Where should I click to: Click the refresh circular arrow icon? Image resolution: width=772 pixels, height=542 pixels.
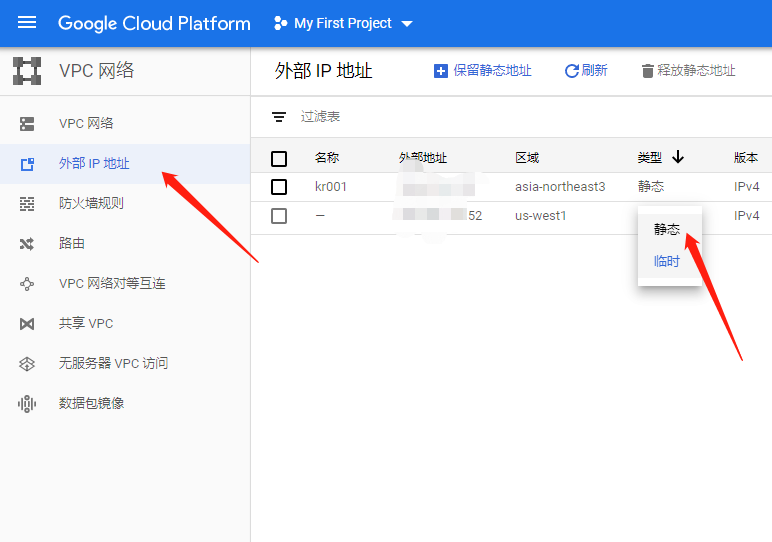(571, 71)
